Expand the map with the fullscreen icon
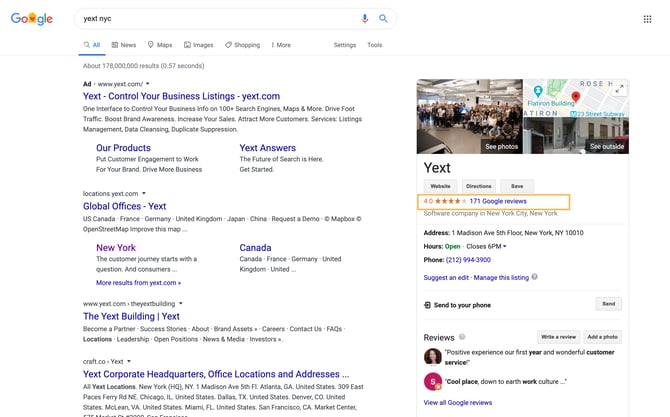The image size is (670, 417). 620,89
